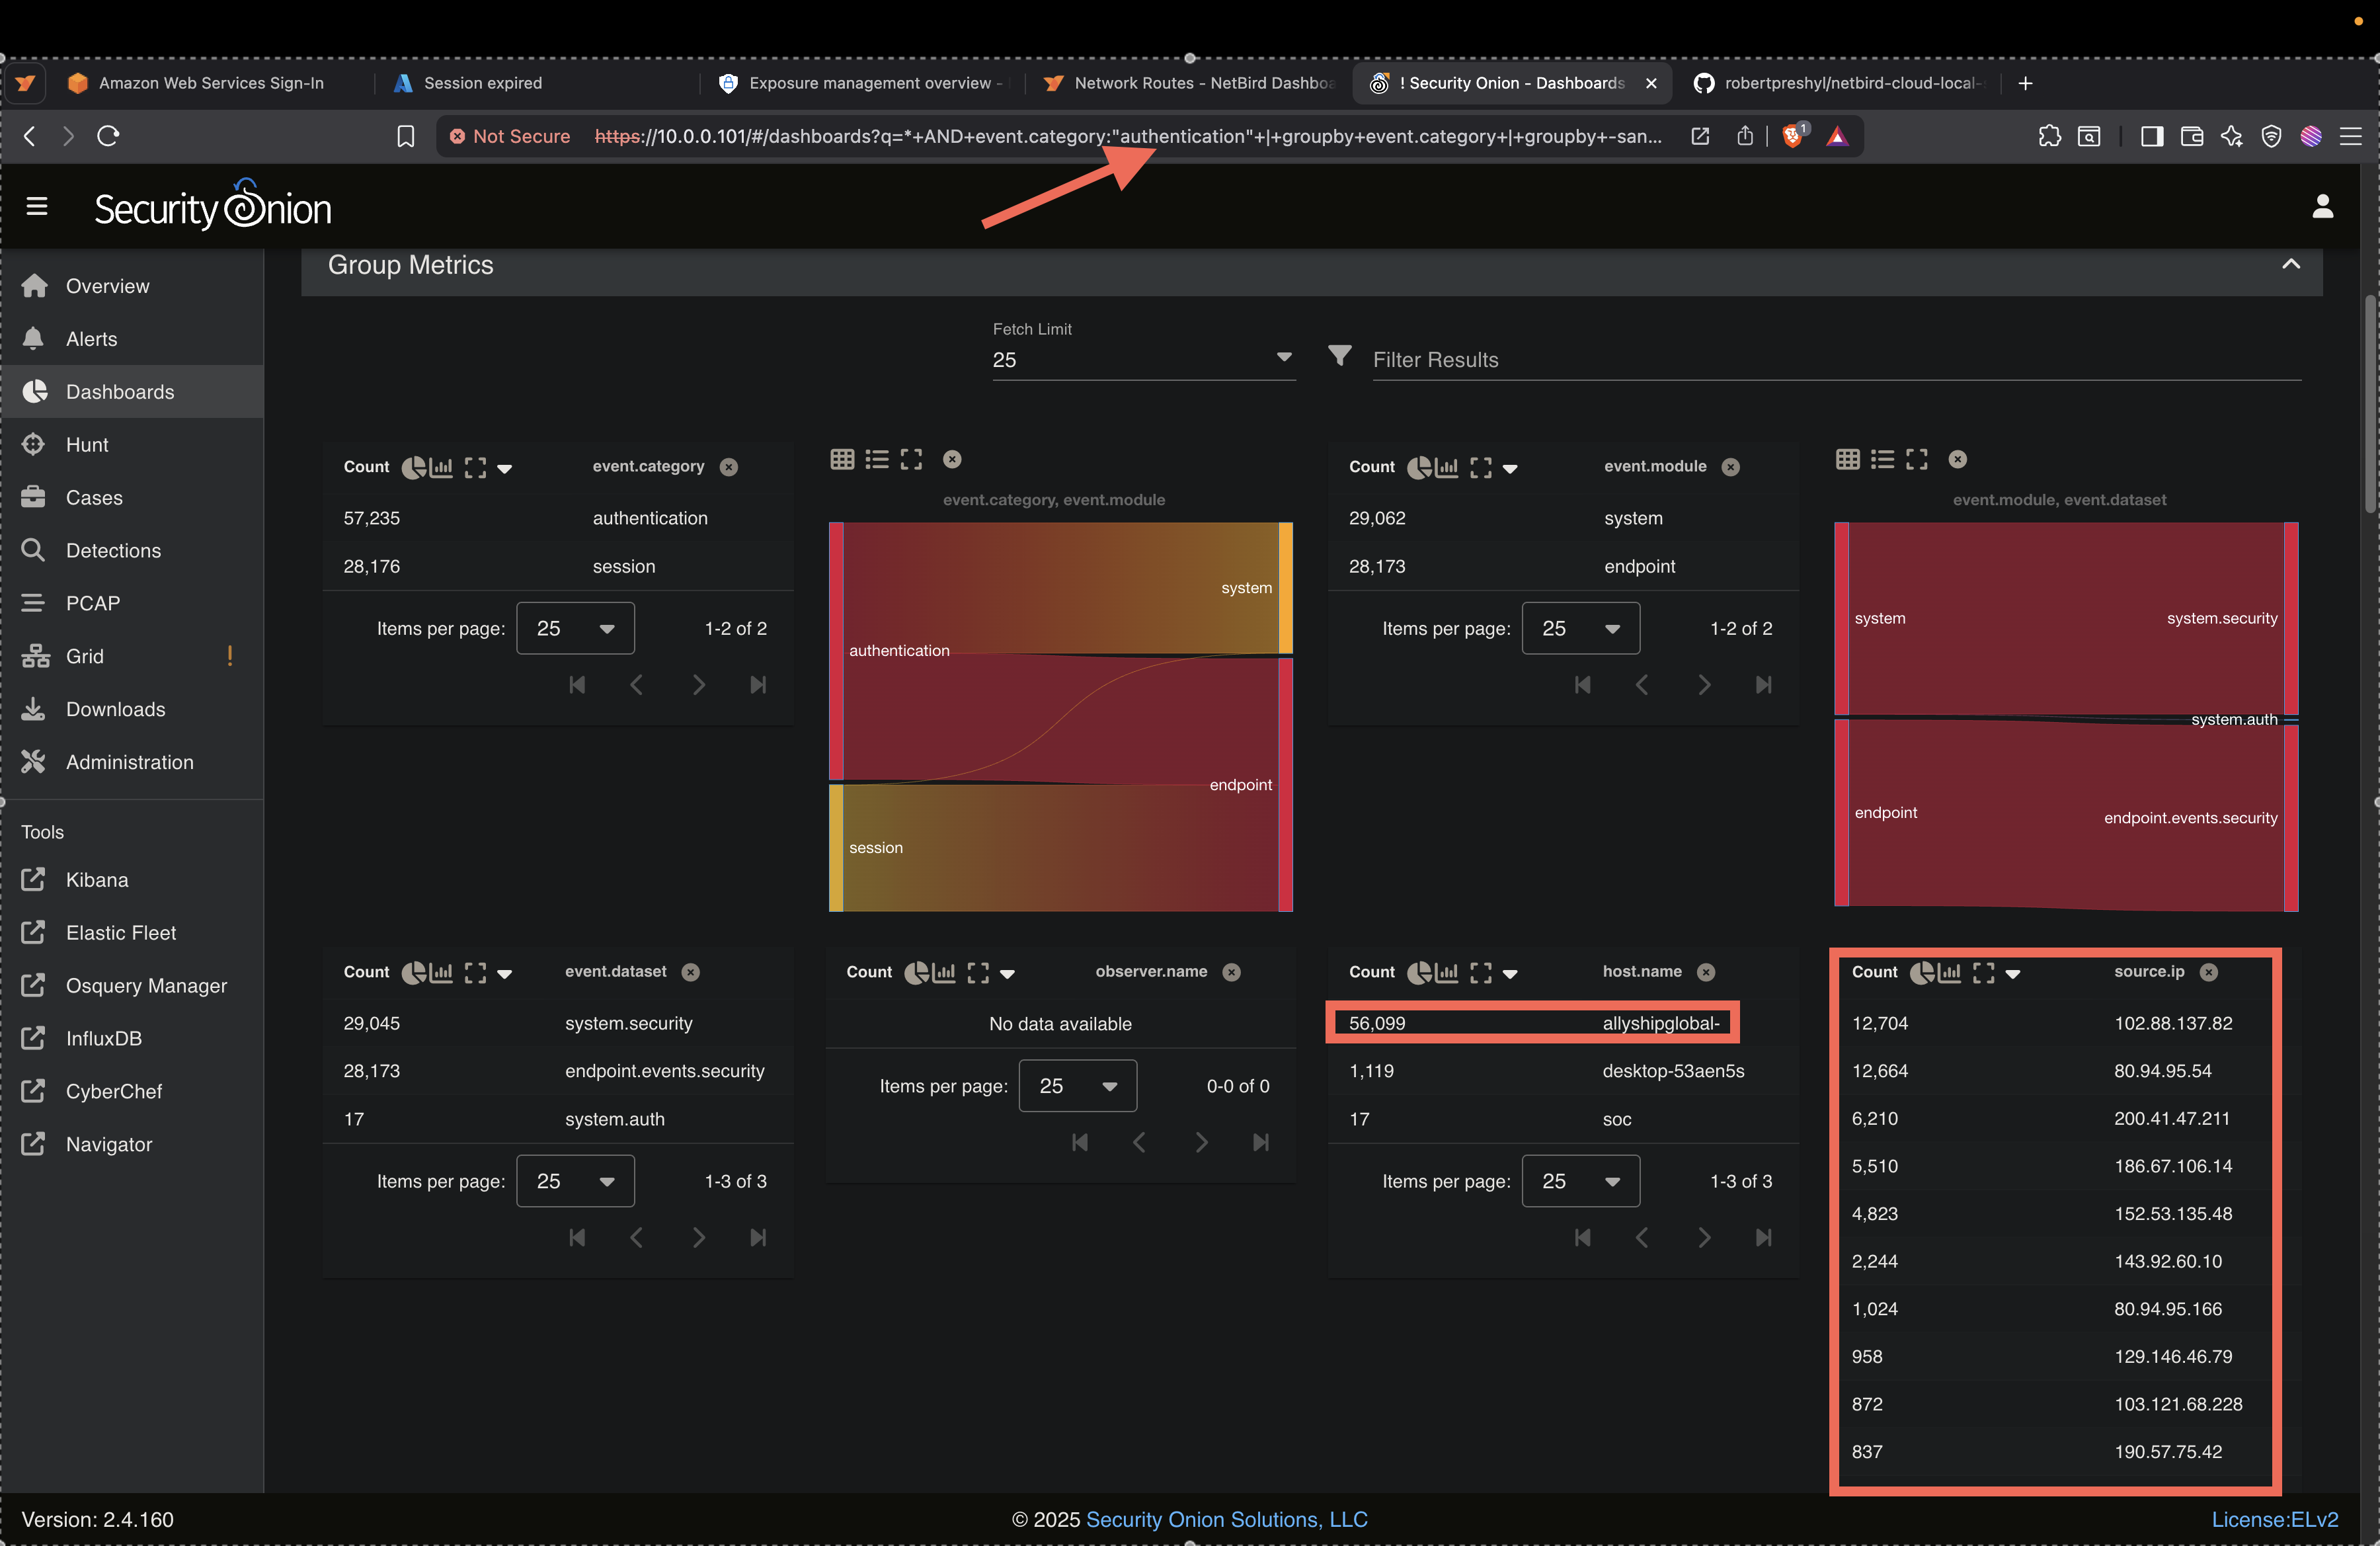Toggle fullscreen on event.category Sankey chart
Viewport: 2380px width, 1546px height.
pos(911,459)
